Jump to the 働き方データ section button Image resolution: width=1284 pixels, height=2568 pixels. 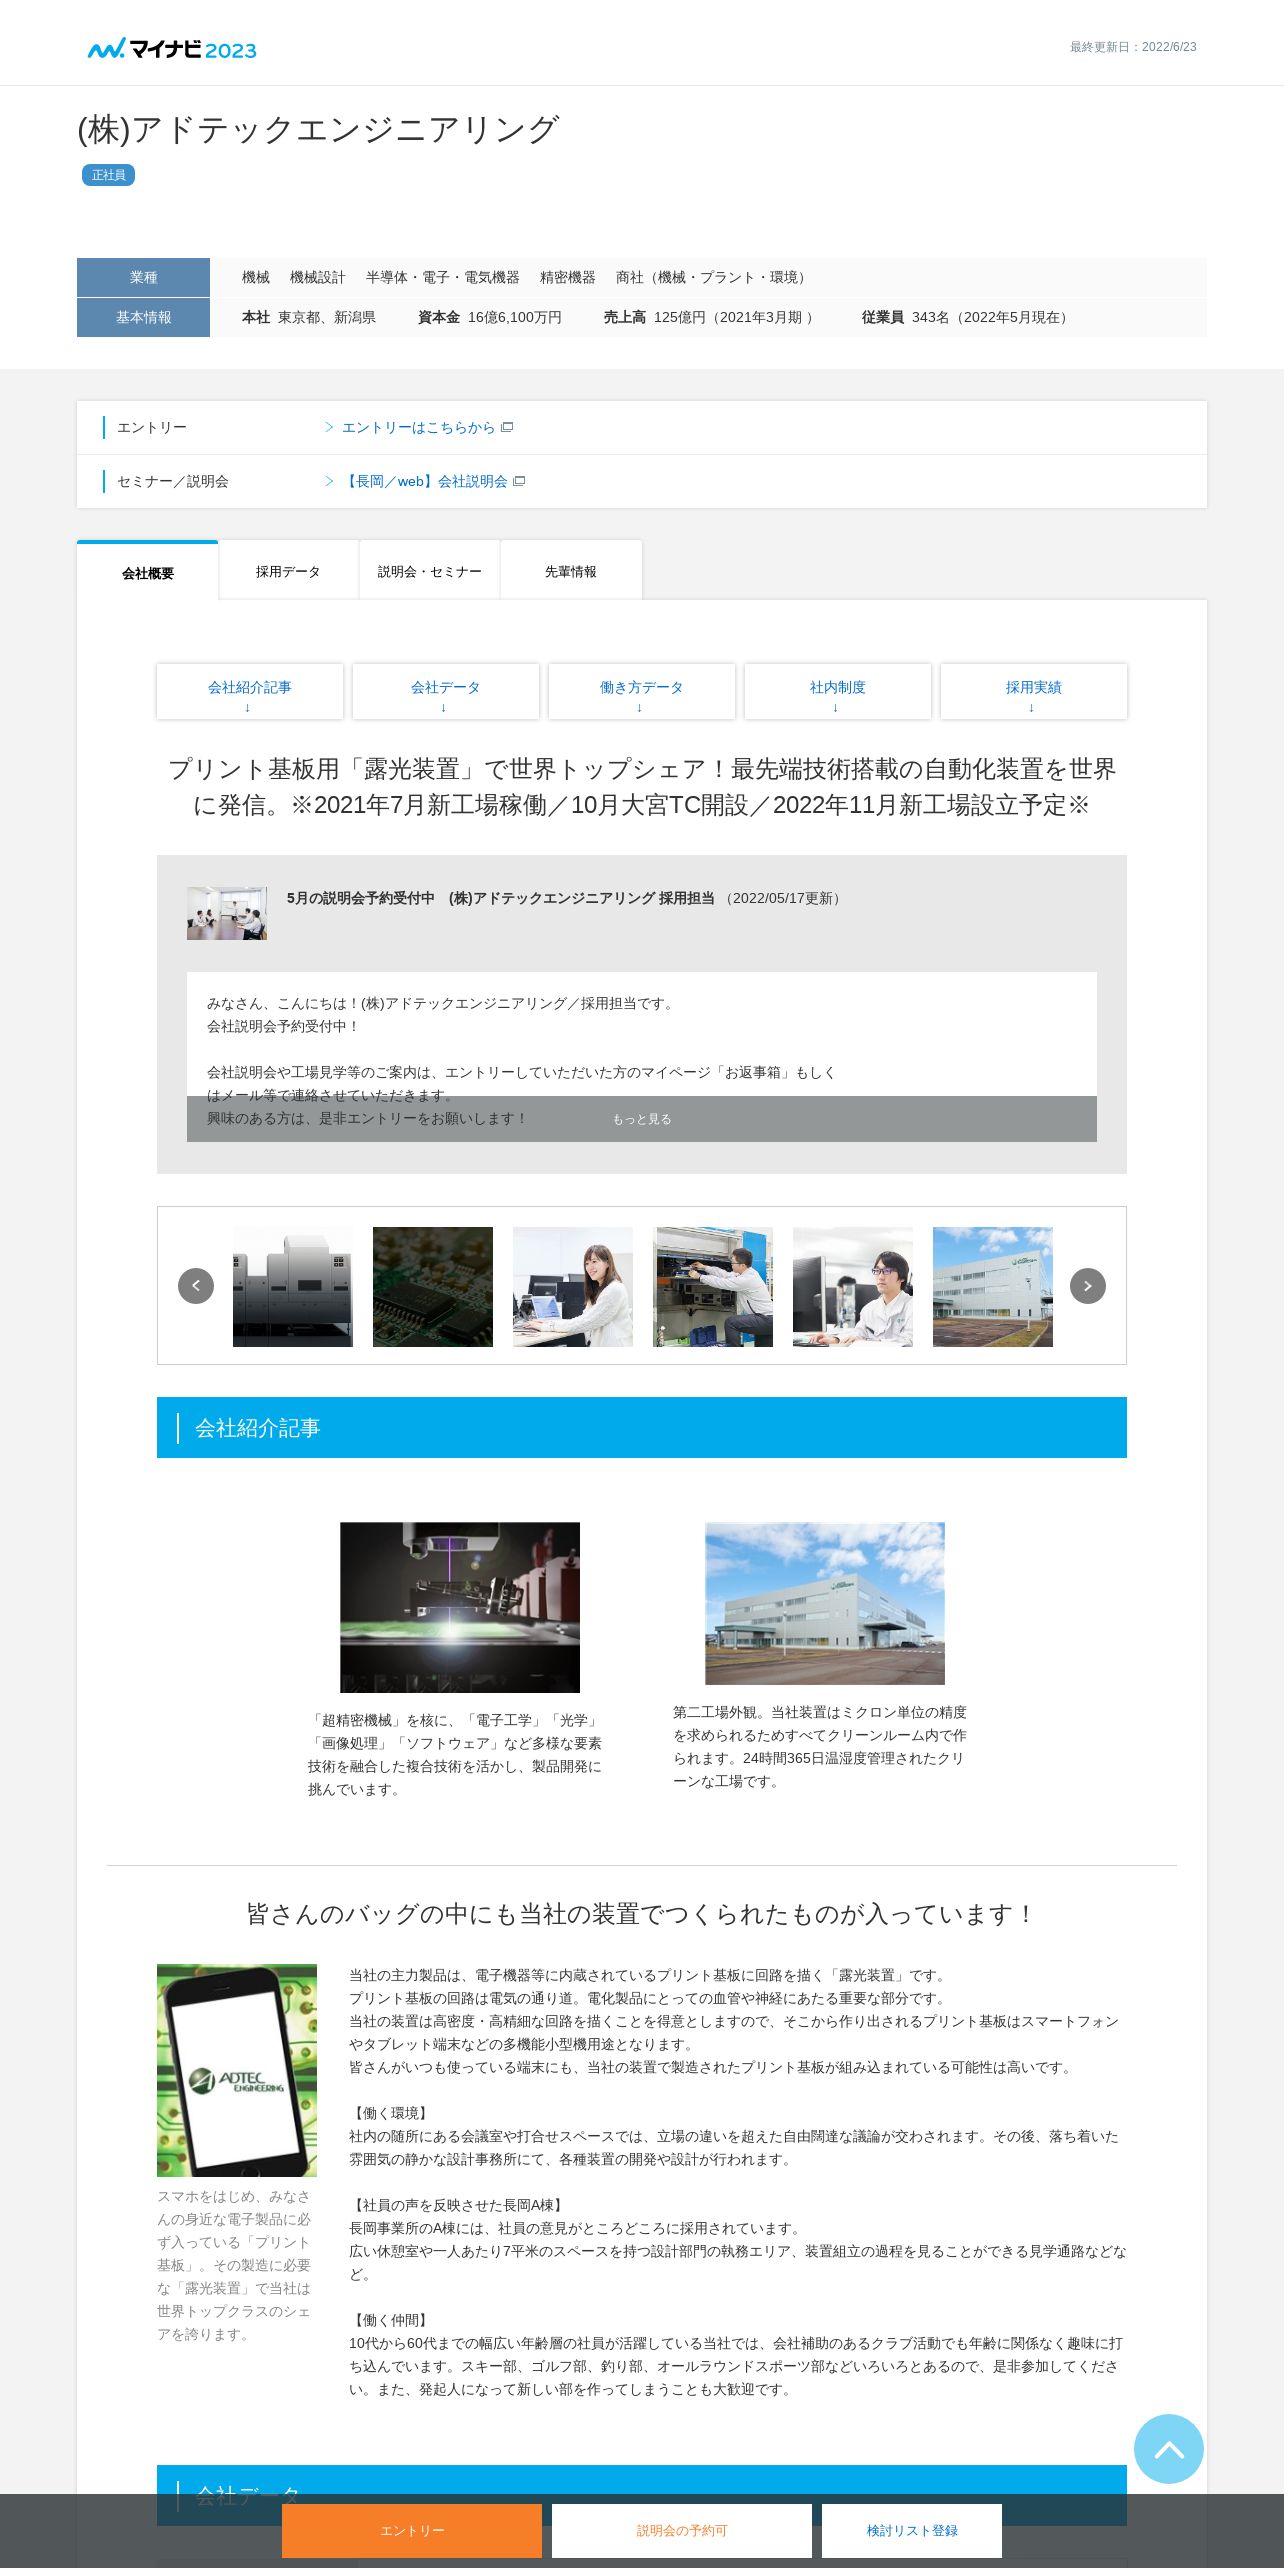coord(642,692)
